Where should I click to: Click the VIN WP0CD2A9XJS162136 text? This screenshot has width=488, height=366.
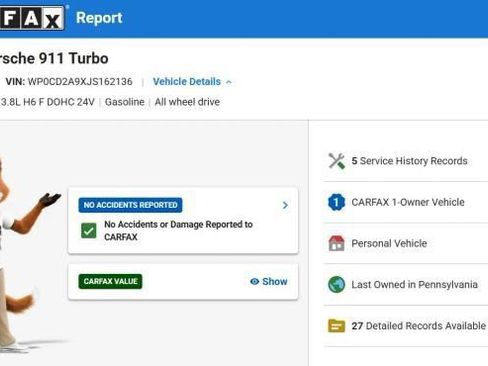[x=69, y=82]
